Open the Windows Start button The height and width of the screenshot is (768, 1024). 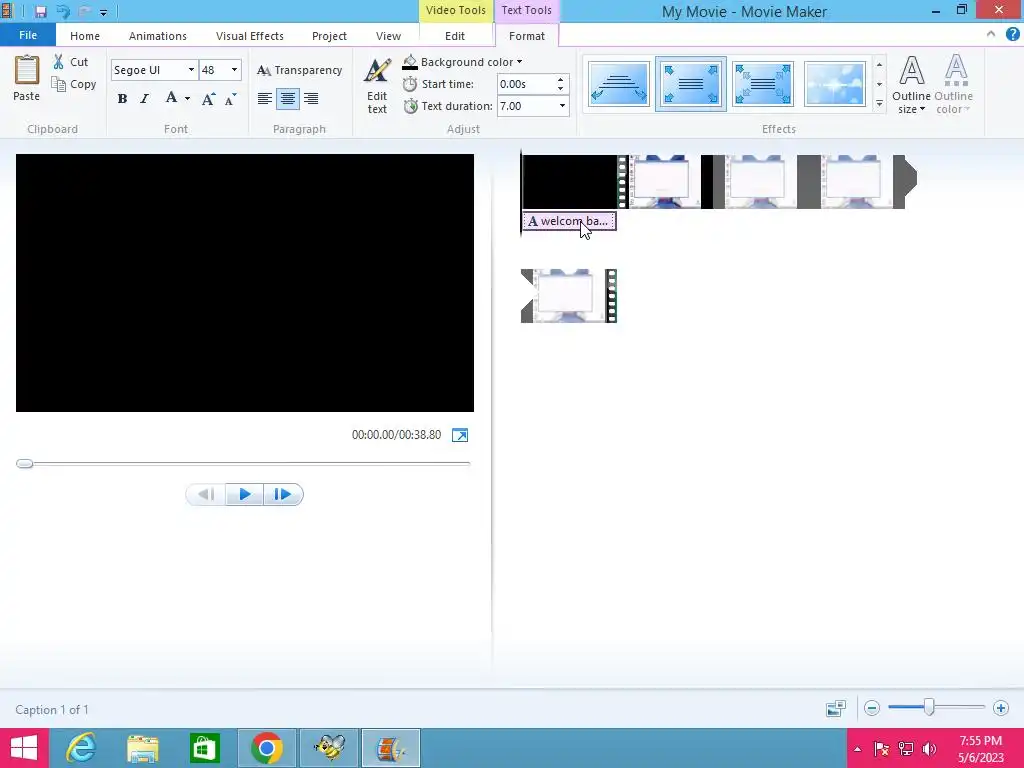click(x=24, y=748)
